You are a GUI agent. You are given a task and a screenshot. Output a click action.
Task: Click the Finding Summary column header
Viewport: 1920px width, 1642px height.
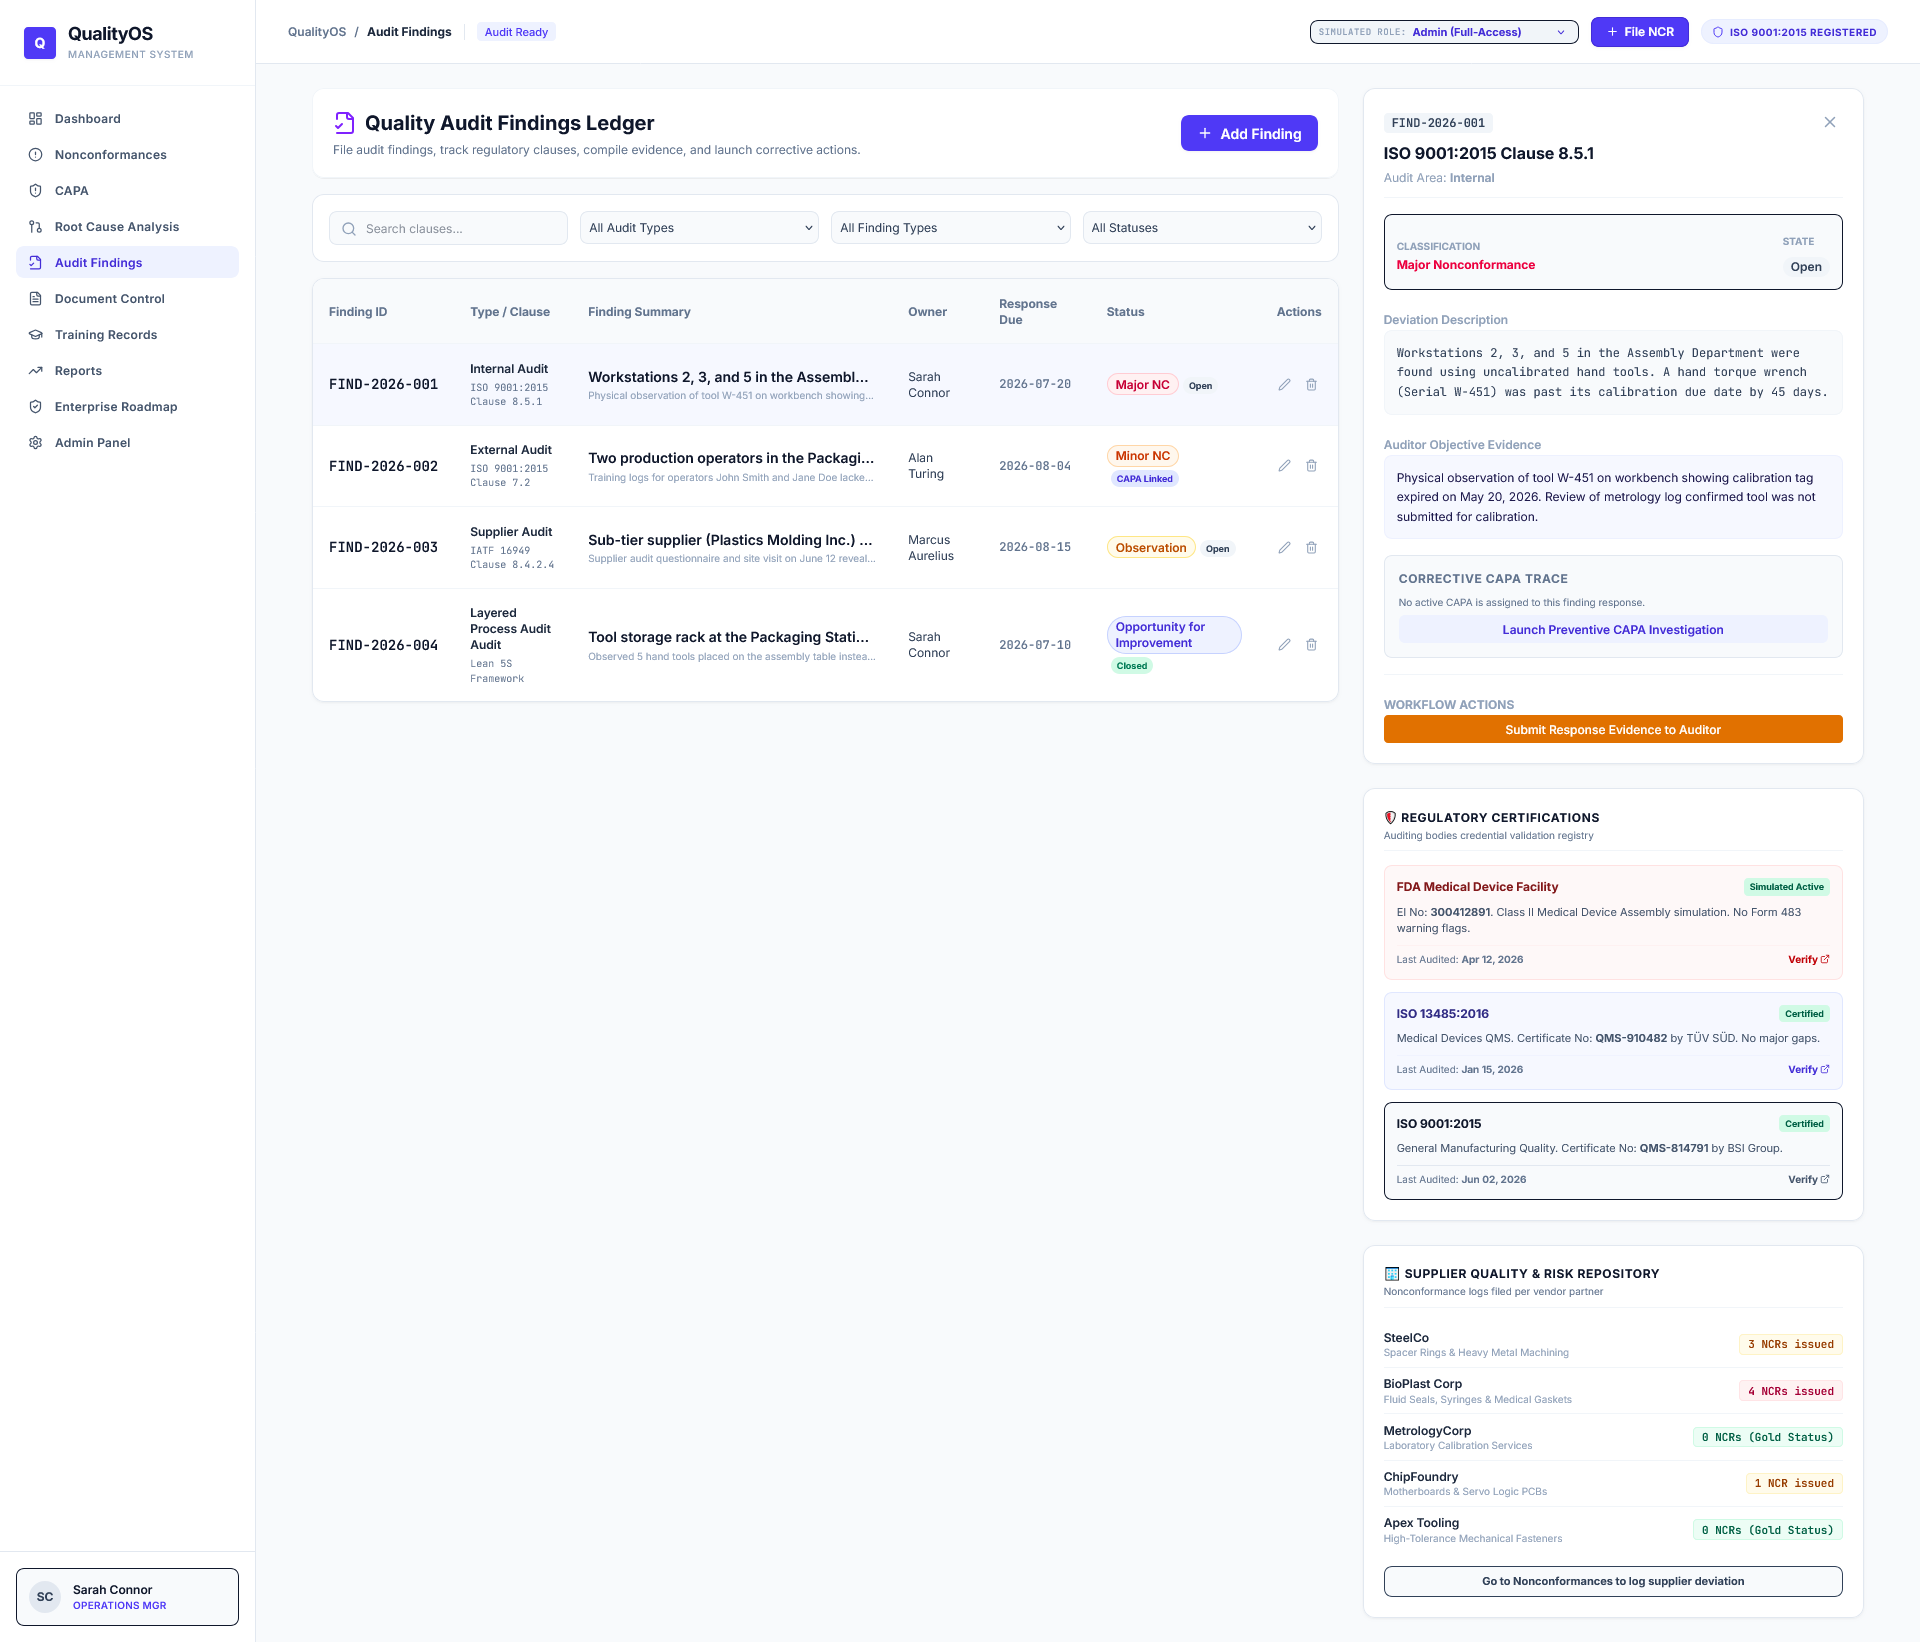[x=639, y=311]
